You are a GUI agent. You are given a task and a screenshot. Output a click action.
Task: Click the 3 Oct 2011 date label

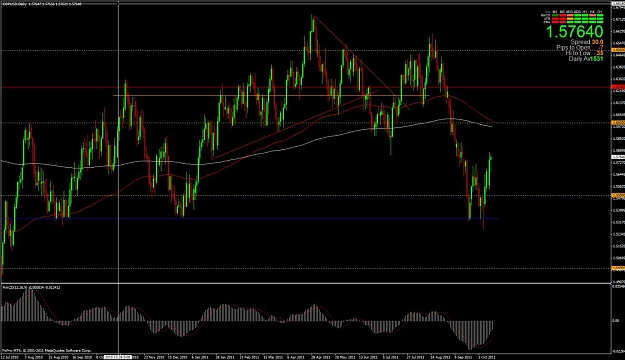487,357
